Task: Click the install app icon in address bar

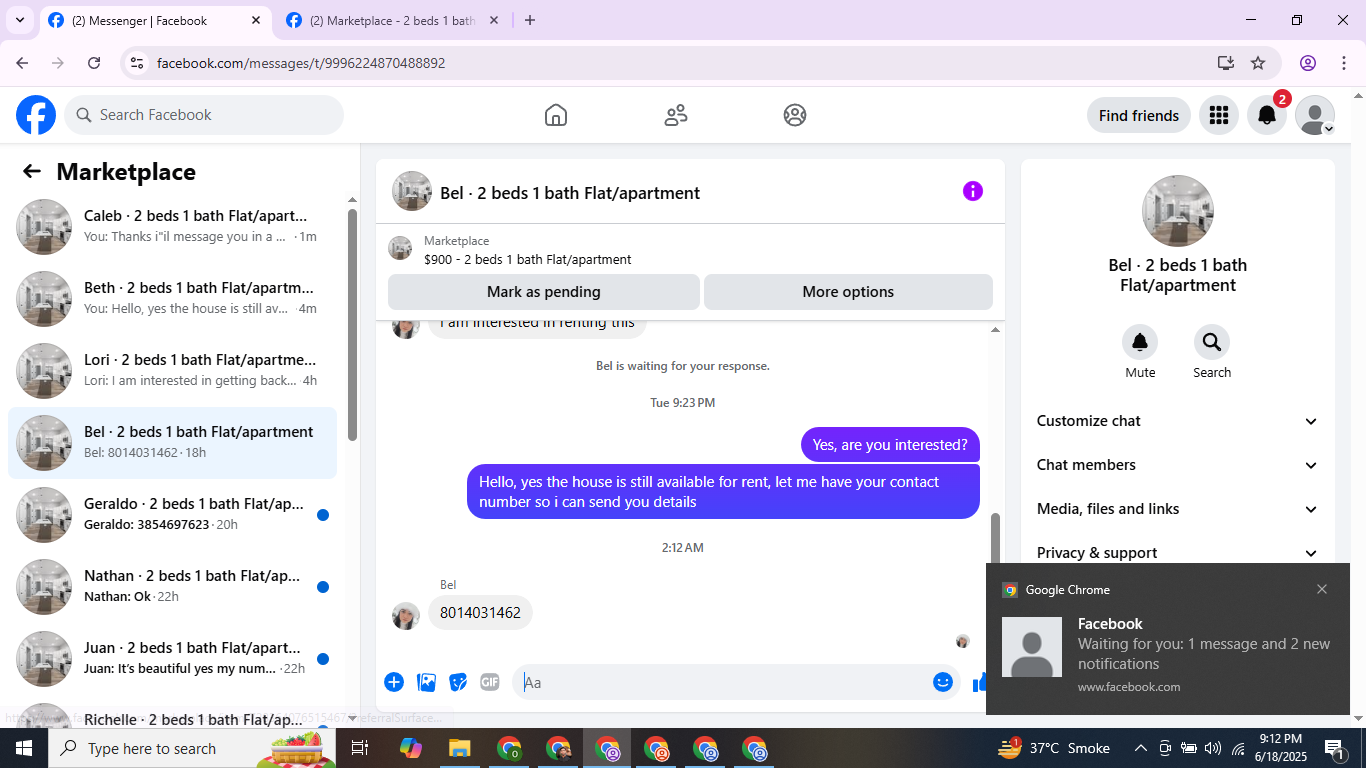Action: tap(1226, 63)
